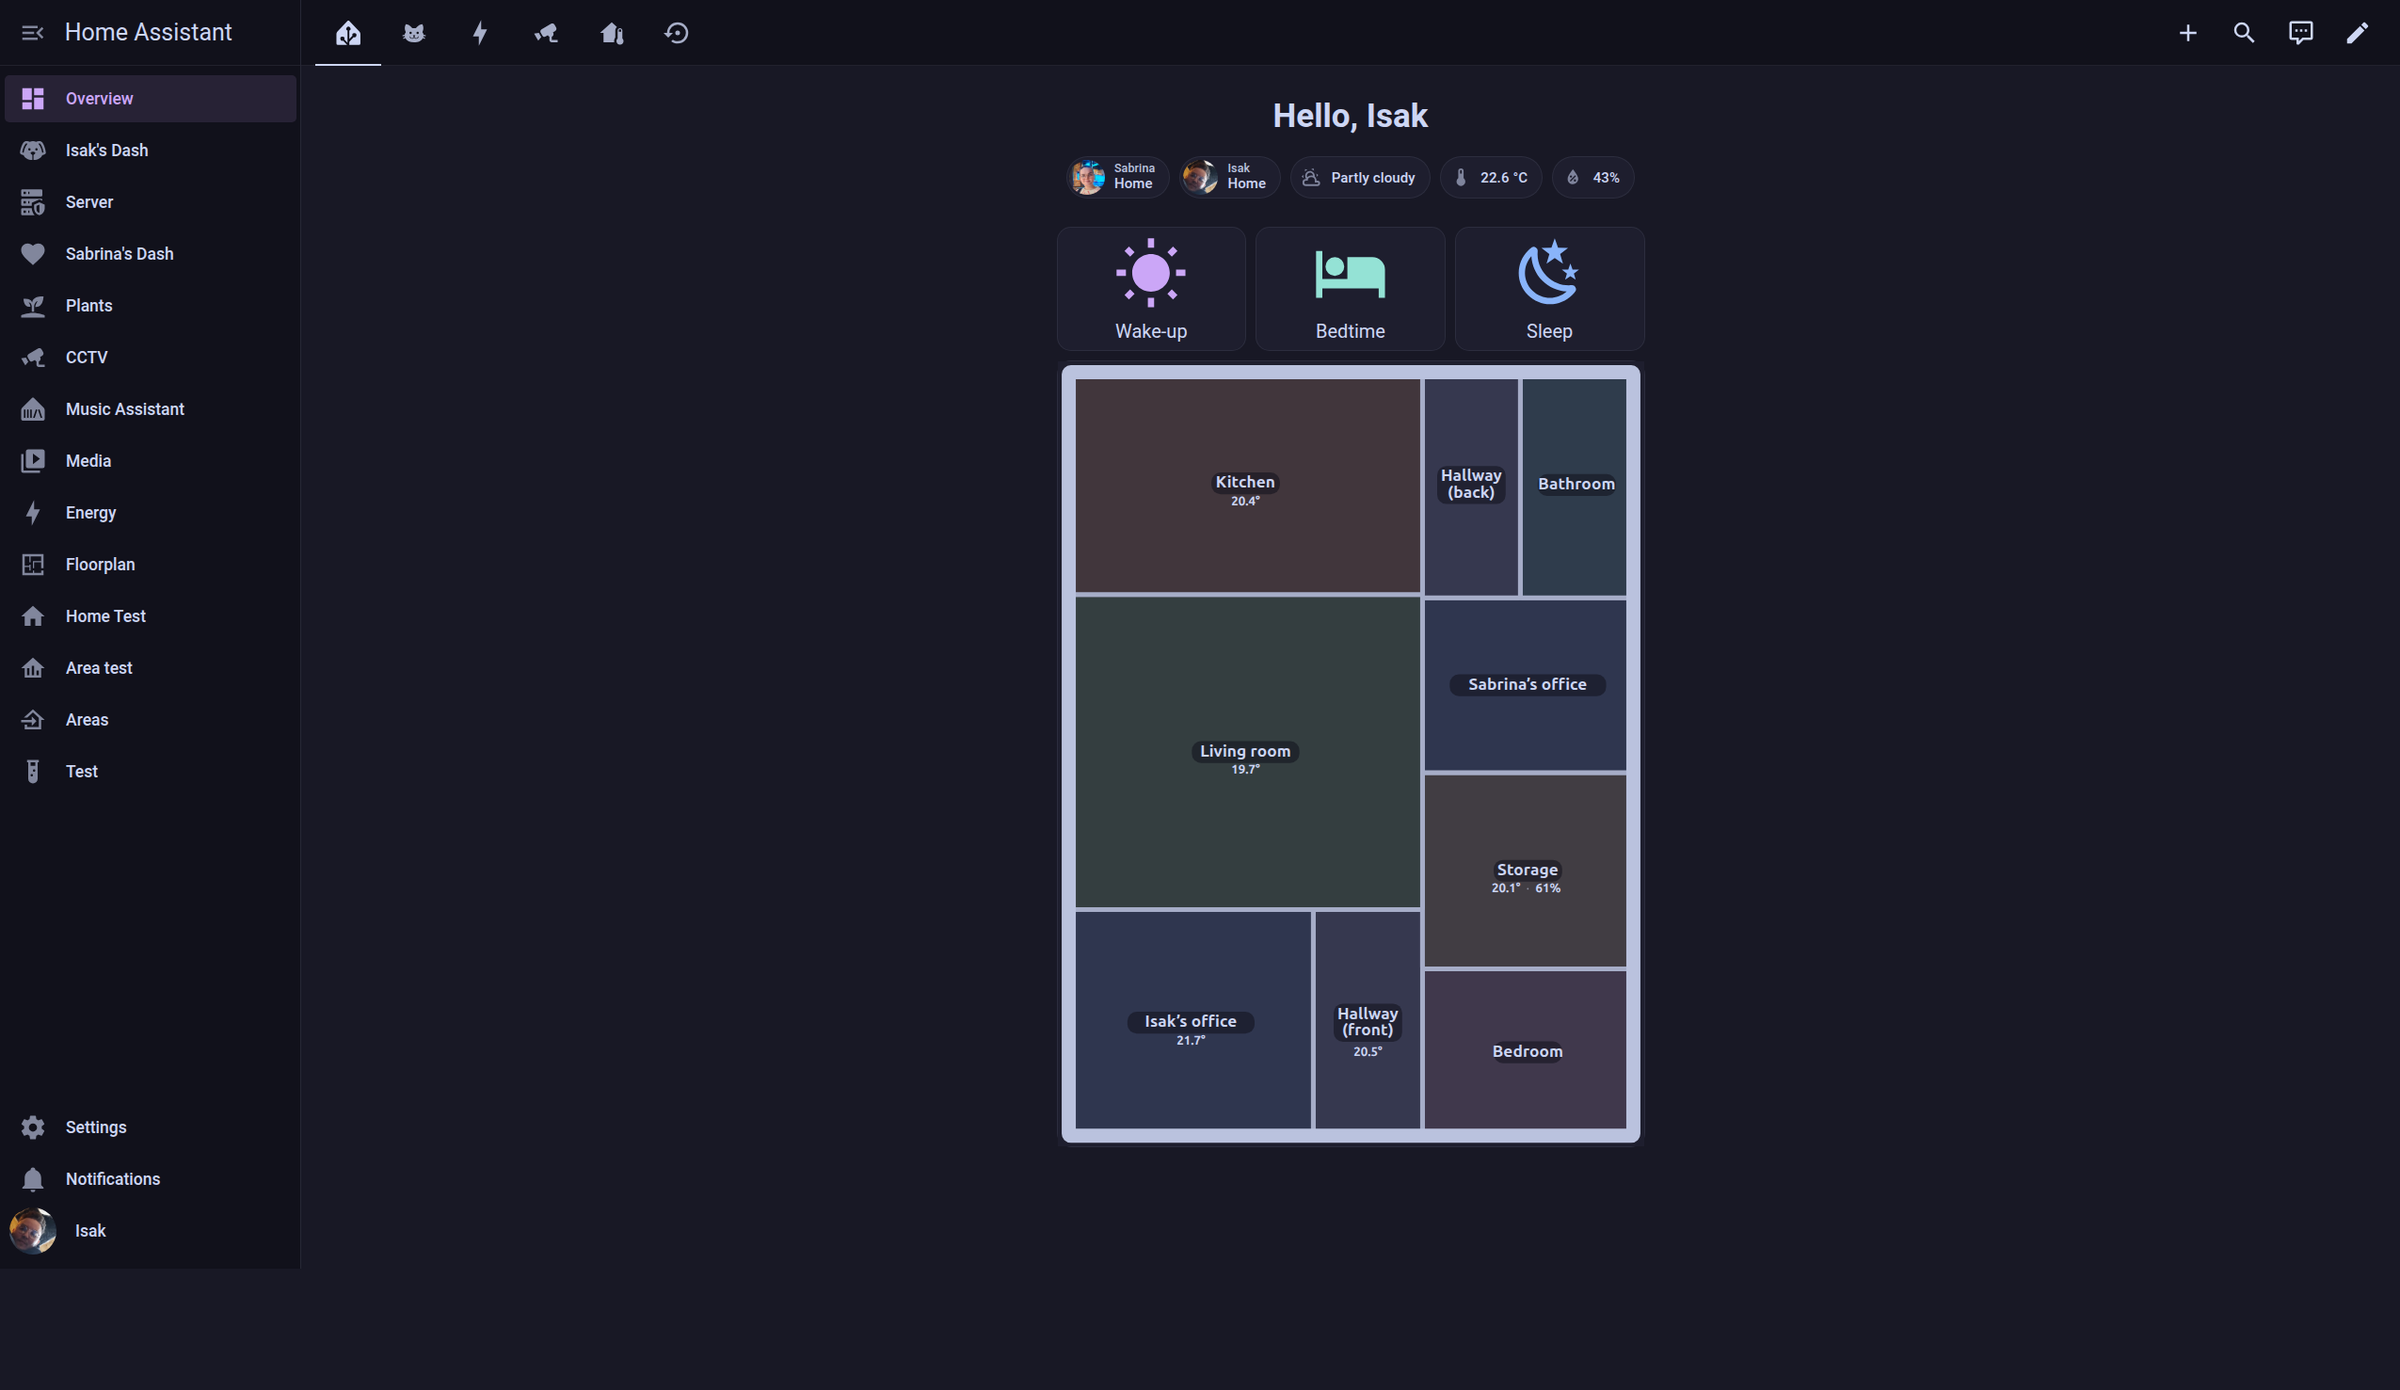Viewport: 2400px width, 1390px height.
Task: Click the Partly cloudy weather badge
Action: click(x=1360, y=177)
